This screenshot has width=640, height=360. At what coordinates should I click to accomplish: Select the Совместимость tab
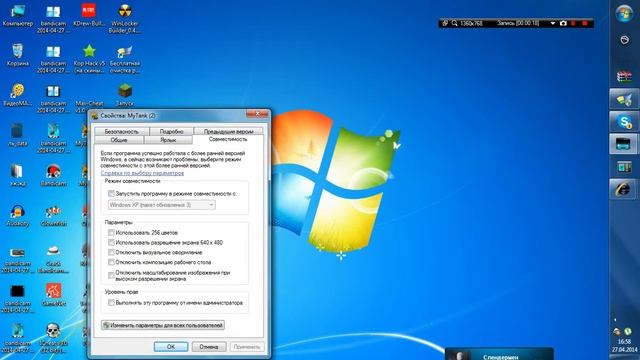(228, 140)
